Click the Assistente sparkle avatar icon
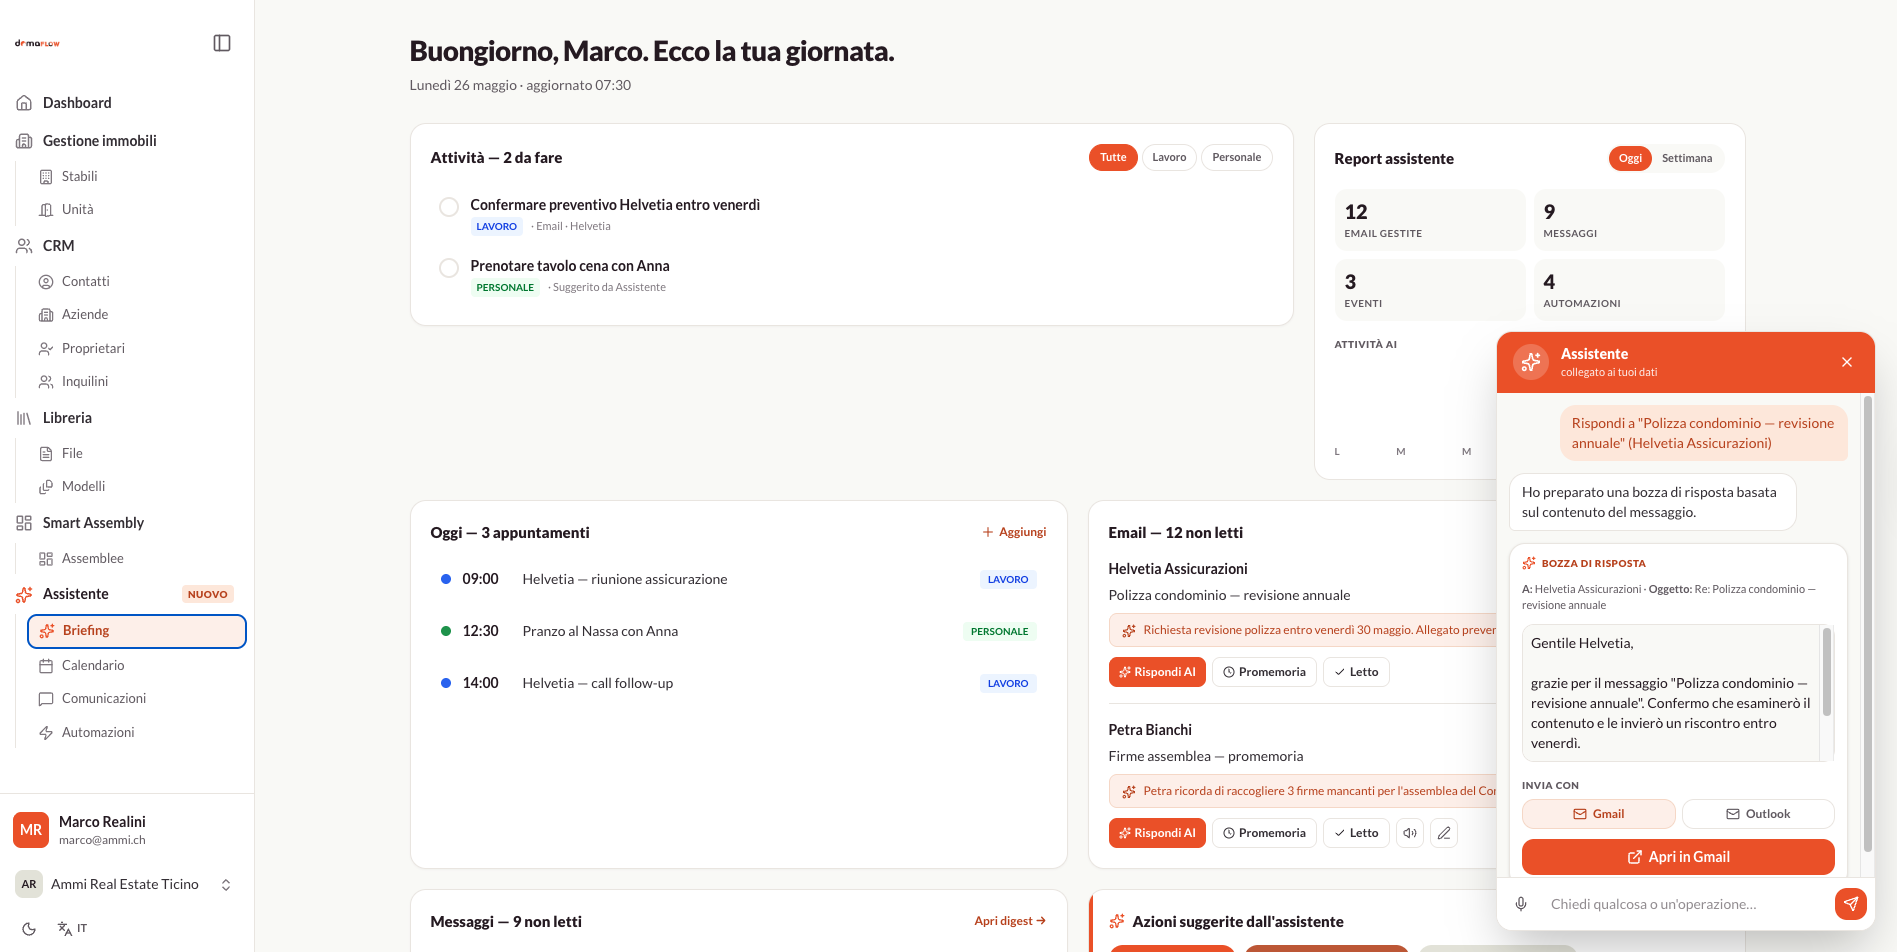The width and height of the screenshot is (1897, 952). (x=1531, y=362)
